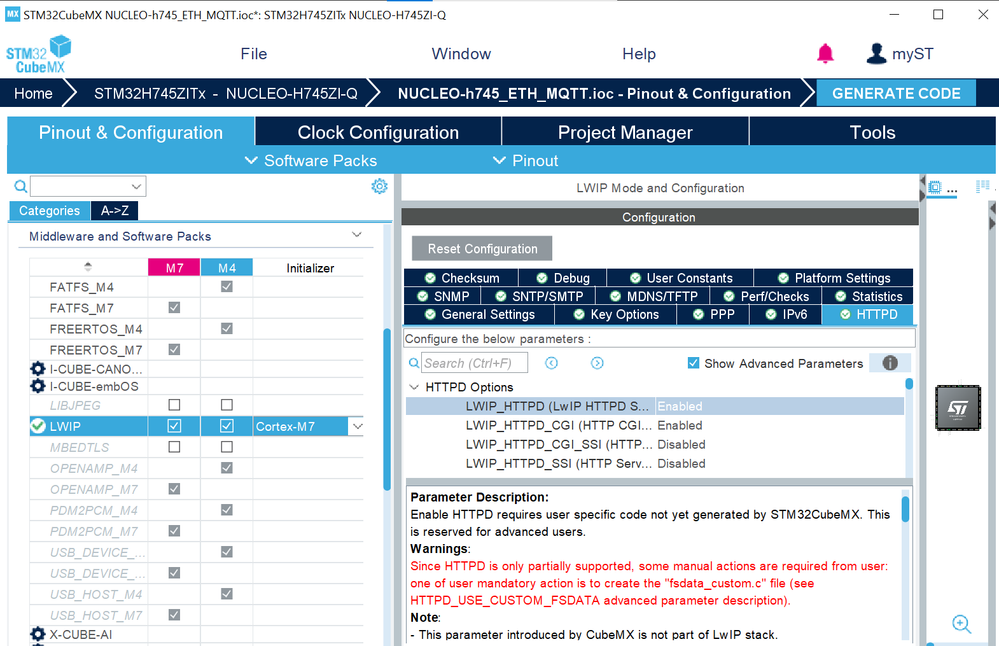Toggle LWIP M7 checkbox
The width and height of the screenshot is (999, 646).
(x=174, y=426)
